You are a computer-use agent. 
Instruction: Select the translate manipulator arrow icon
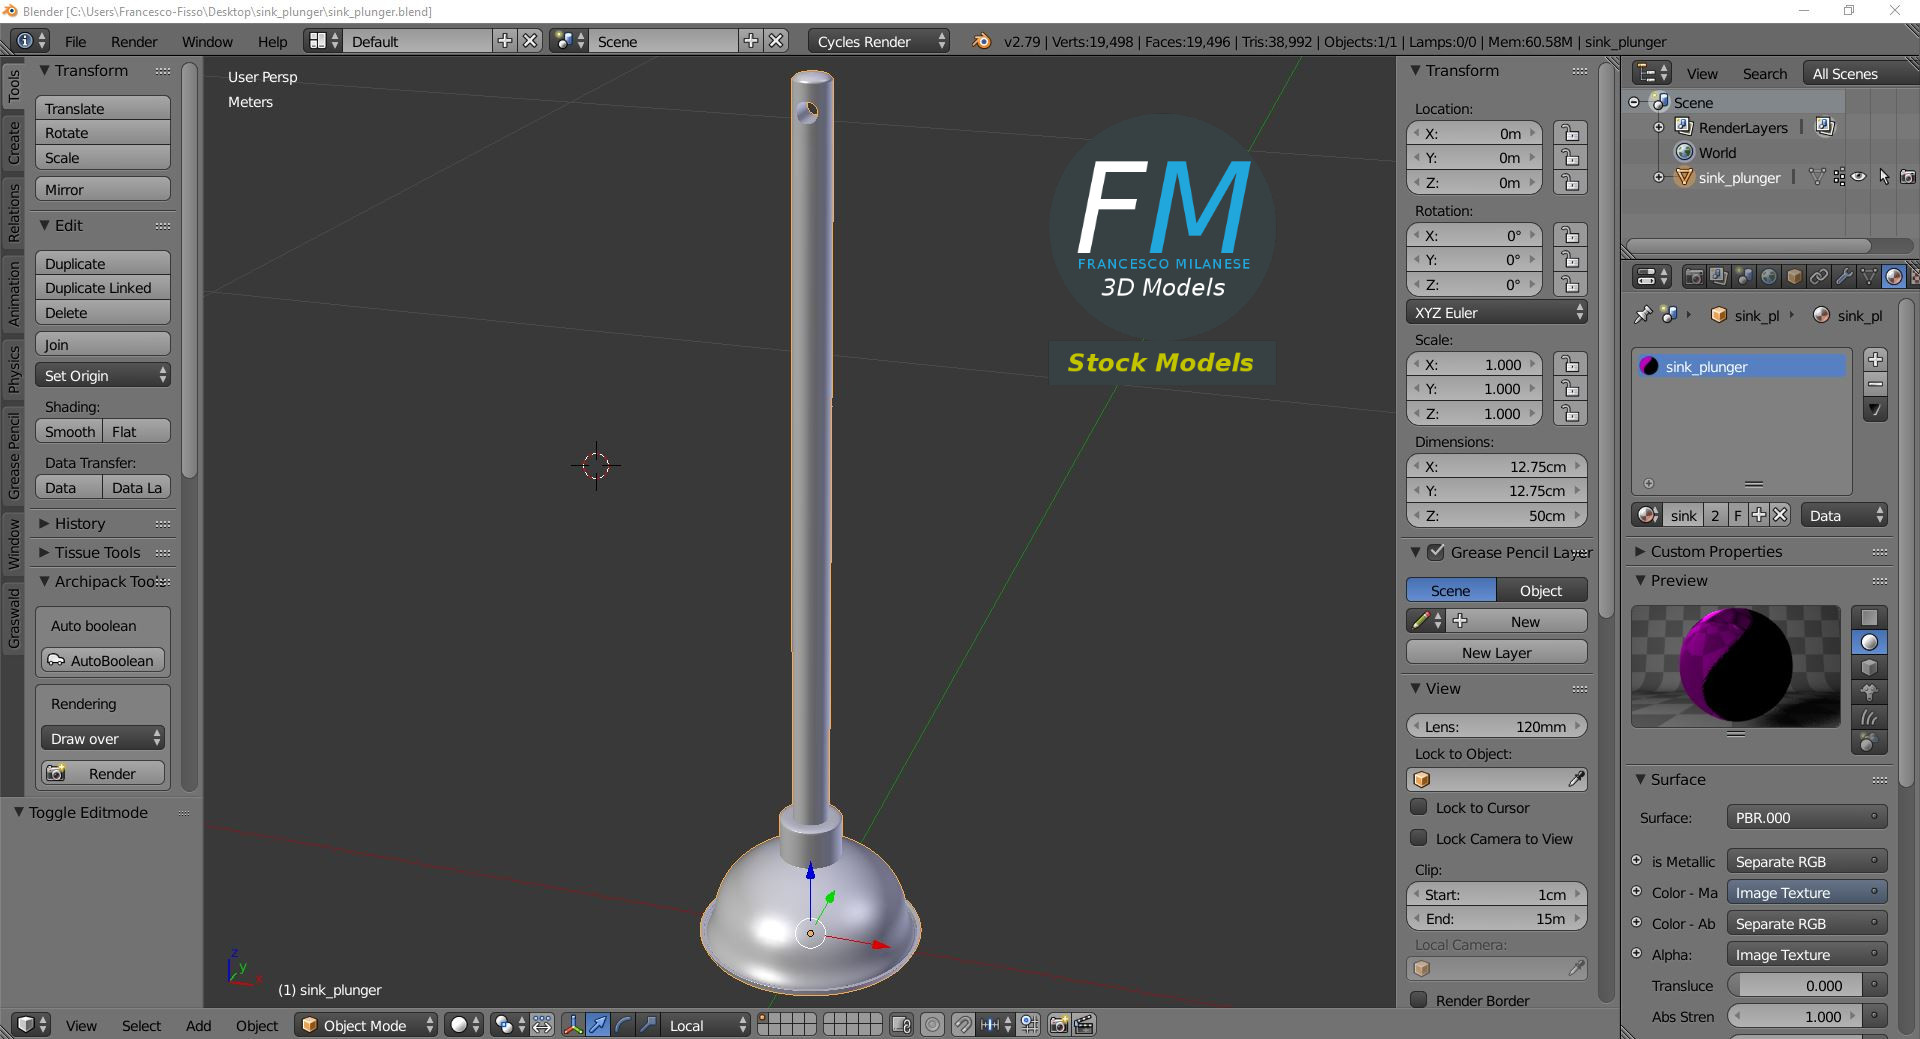[x=598, y=1025]
